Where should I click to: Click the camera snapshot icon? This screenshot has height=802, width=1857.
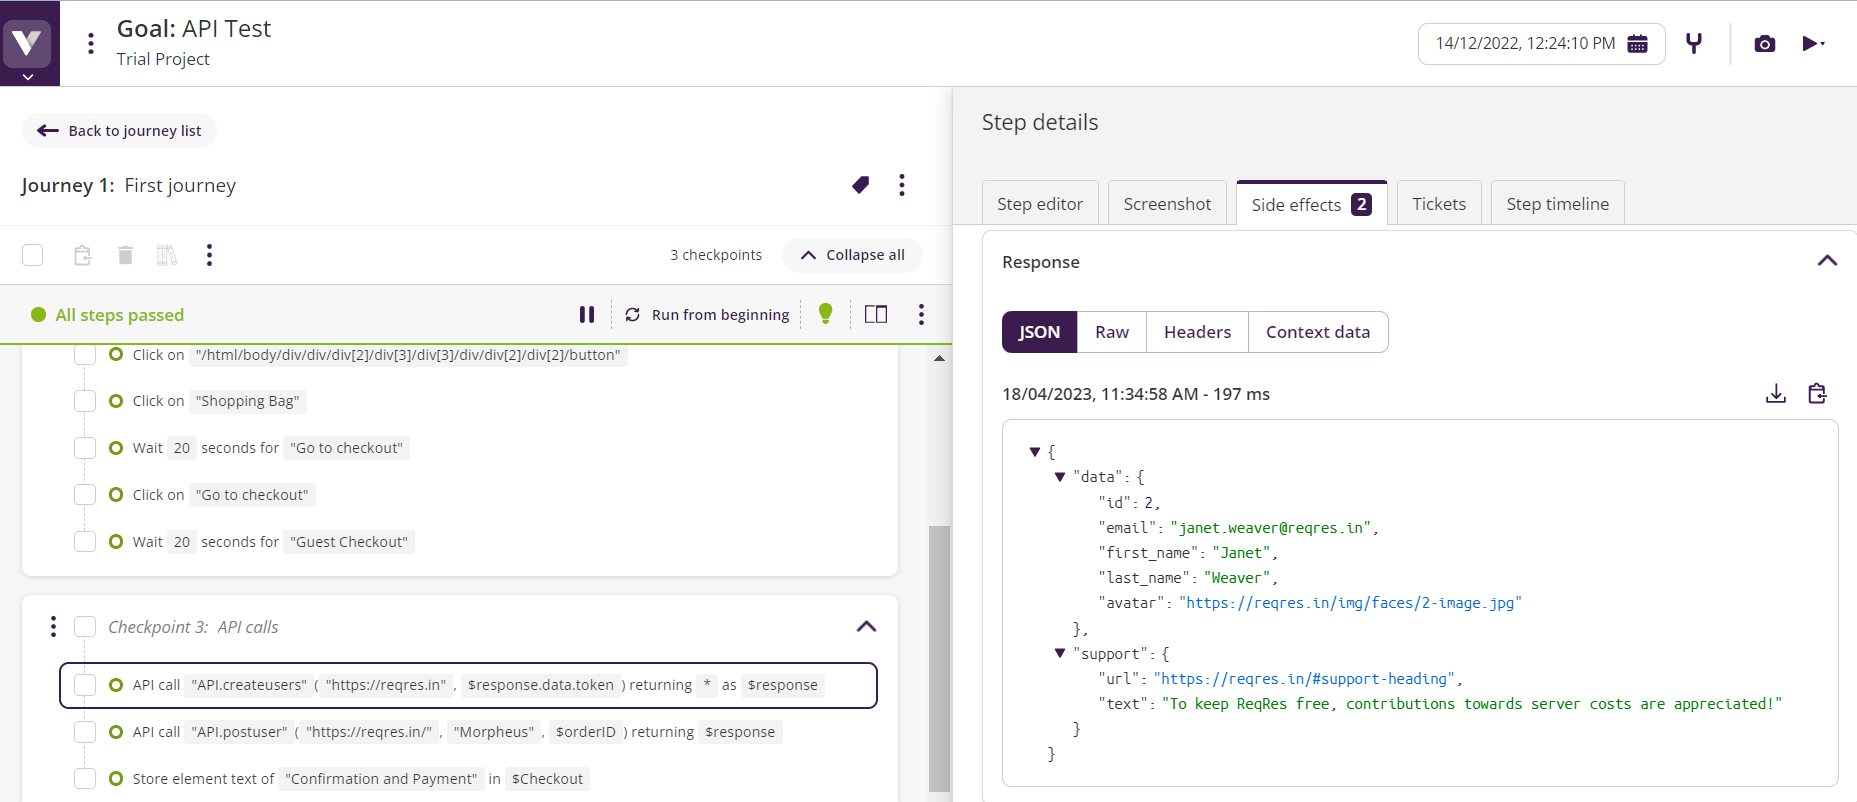pyautogui.click(x=1764, y=44)
